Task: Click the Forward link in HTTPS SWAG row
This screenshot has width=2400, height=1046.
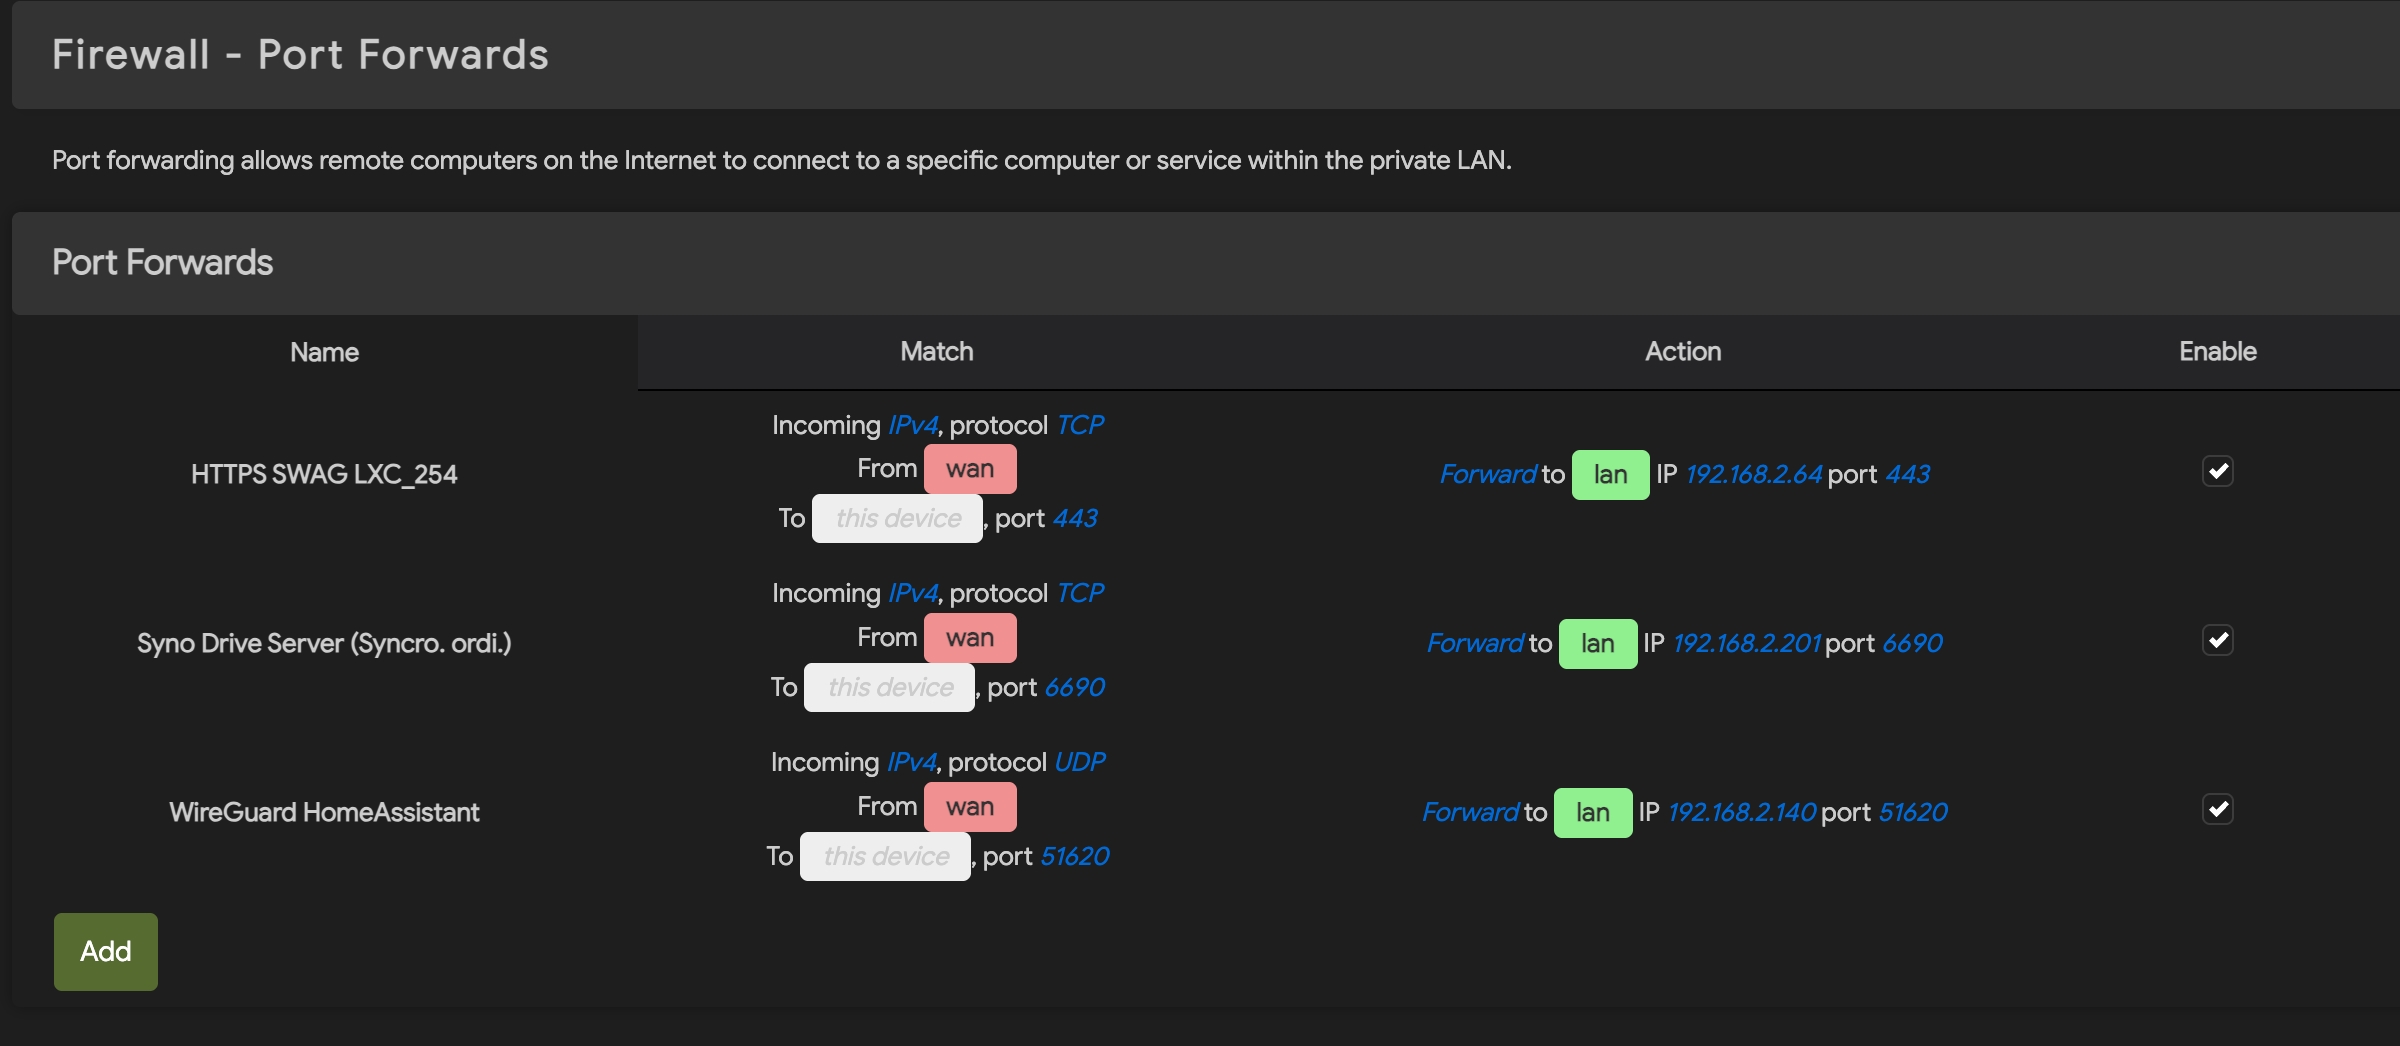Action: 1487,475
